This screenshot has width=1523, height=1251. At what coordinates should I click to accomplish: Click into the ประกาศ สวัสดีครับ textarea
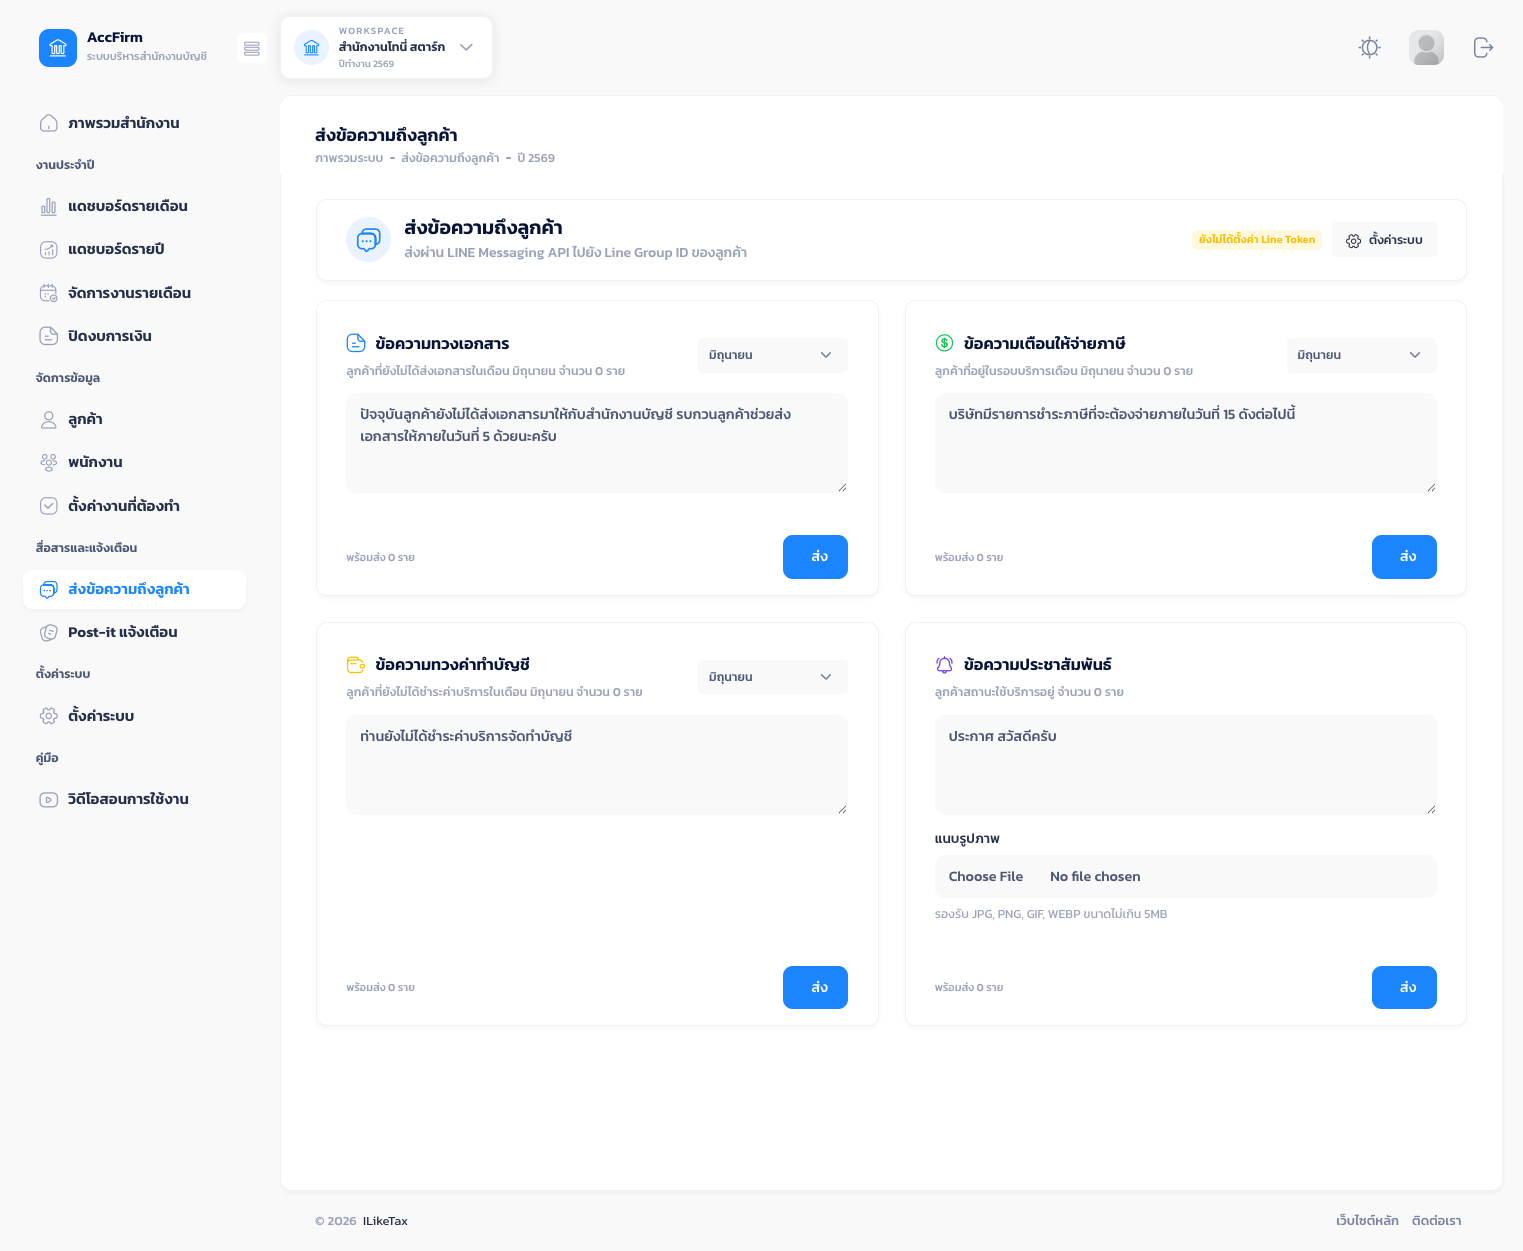click(1185, 765)
